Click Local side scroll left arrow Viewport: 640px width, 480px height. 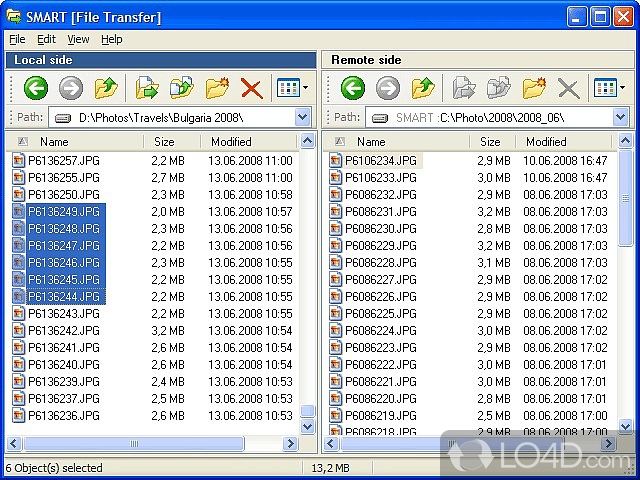[x=14, y=444]
